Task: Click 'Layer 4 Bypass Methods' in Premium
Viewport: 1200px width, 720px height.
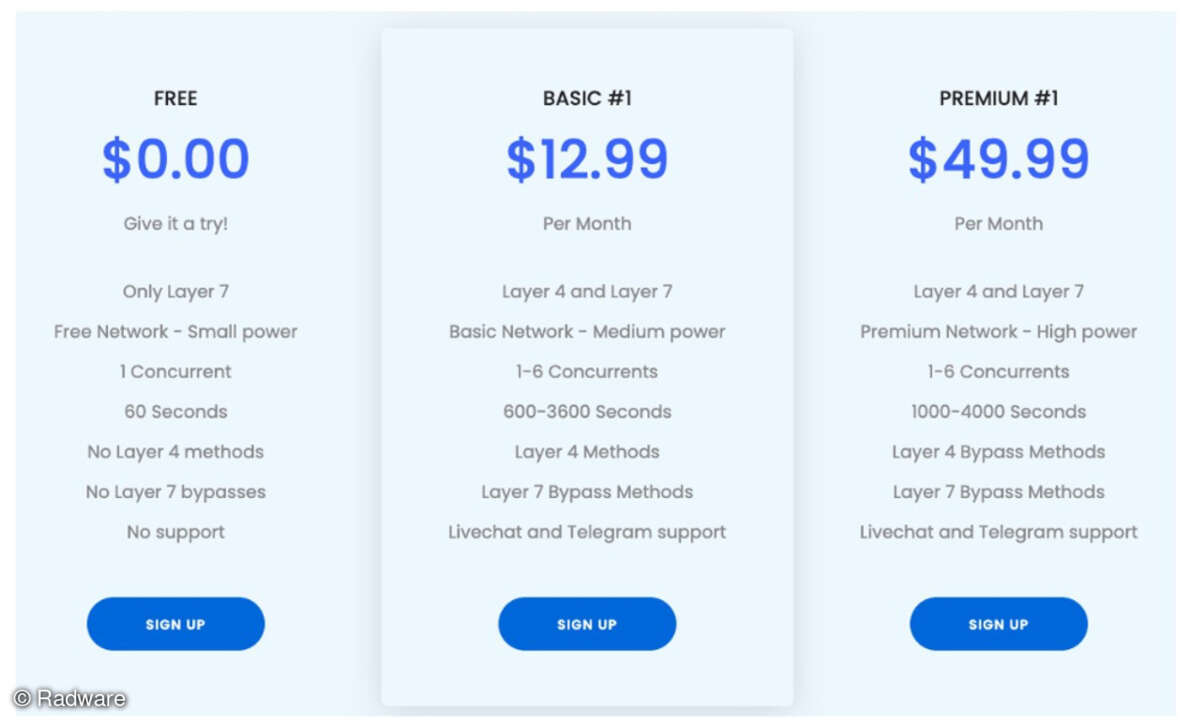Action: (998, 452)
